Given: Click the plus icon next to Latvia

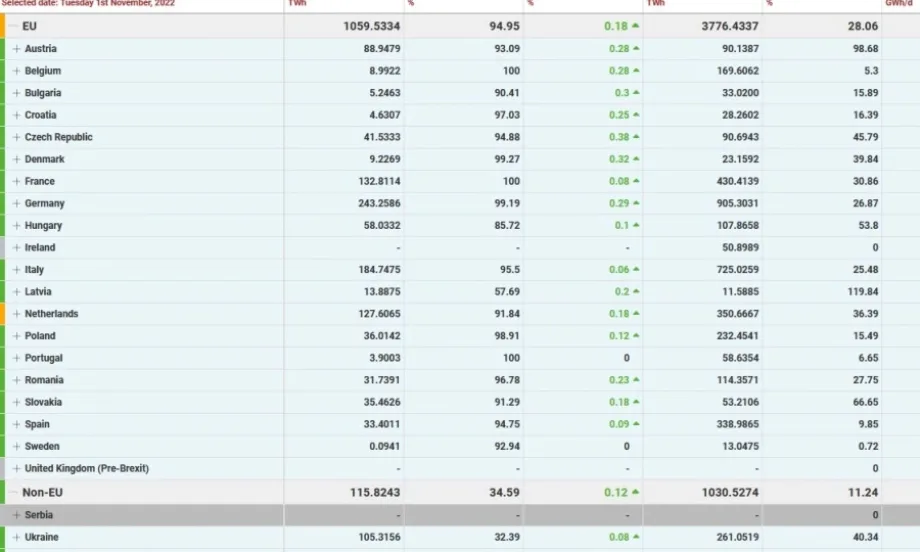Looking at the screenshot, I should [16, 292].
